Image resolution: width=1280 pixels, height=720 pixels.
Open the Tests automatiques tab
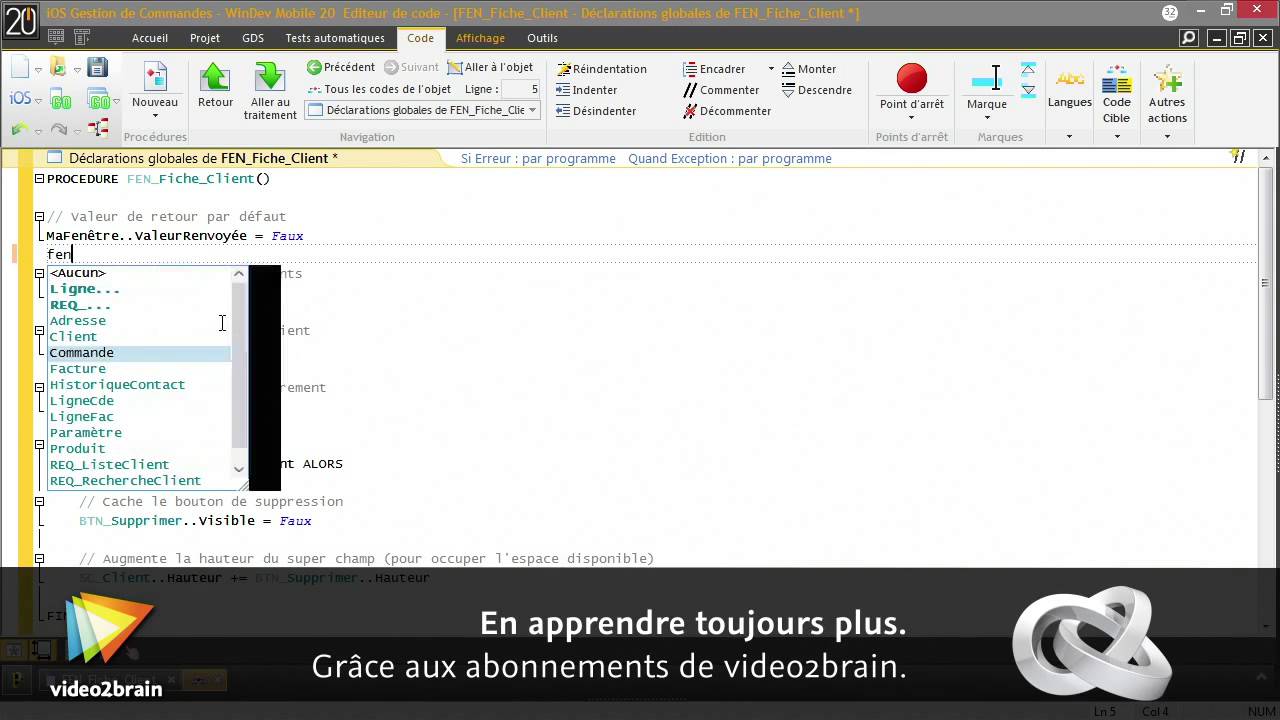pos(335,38)
